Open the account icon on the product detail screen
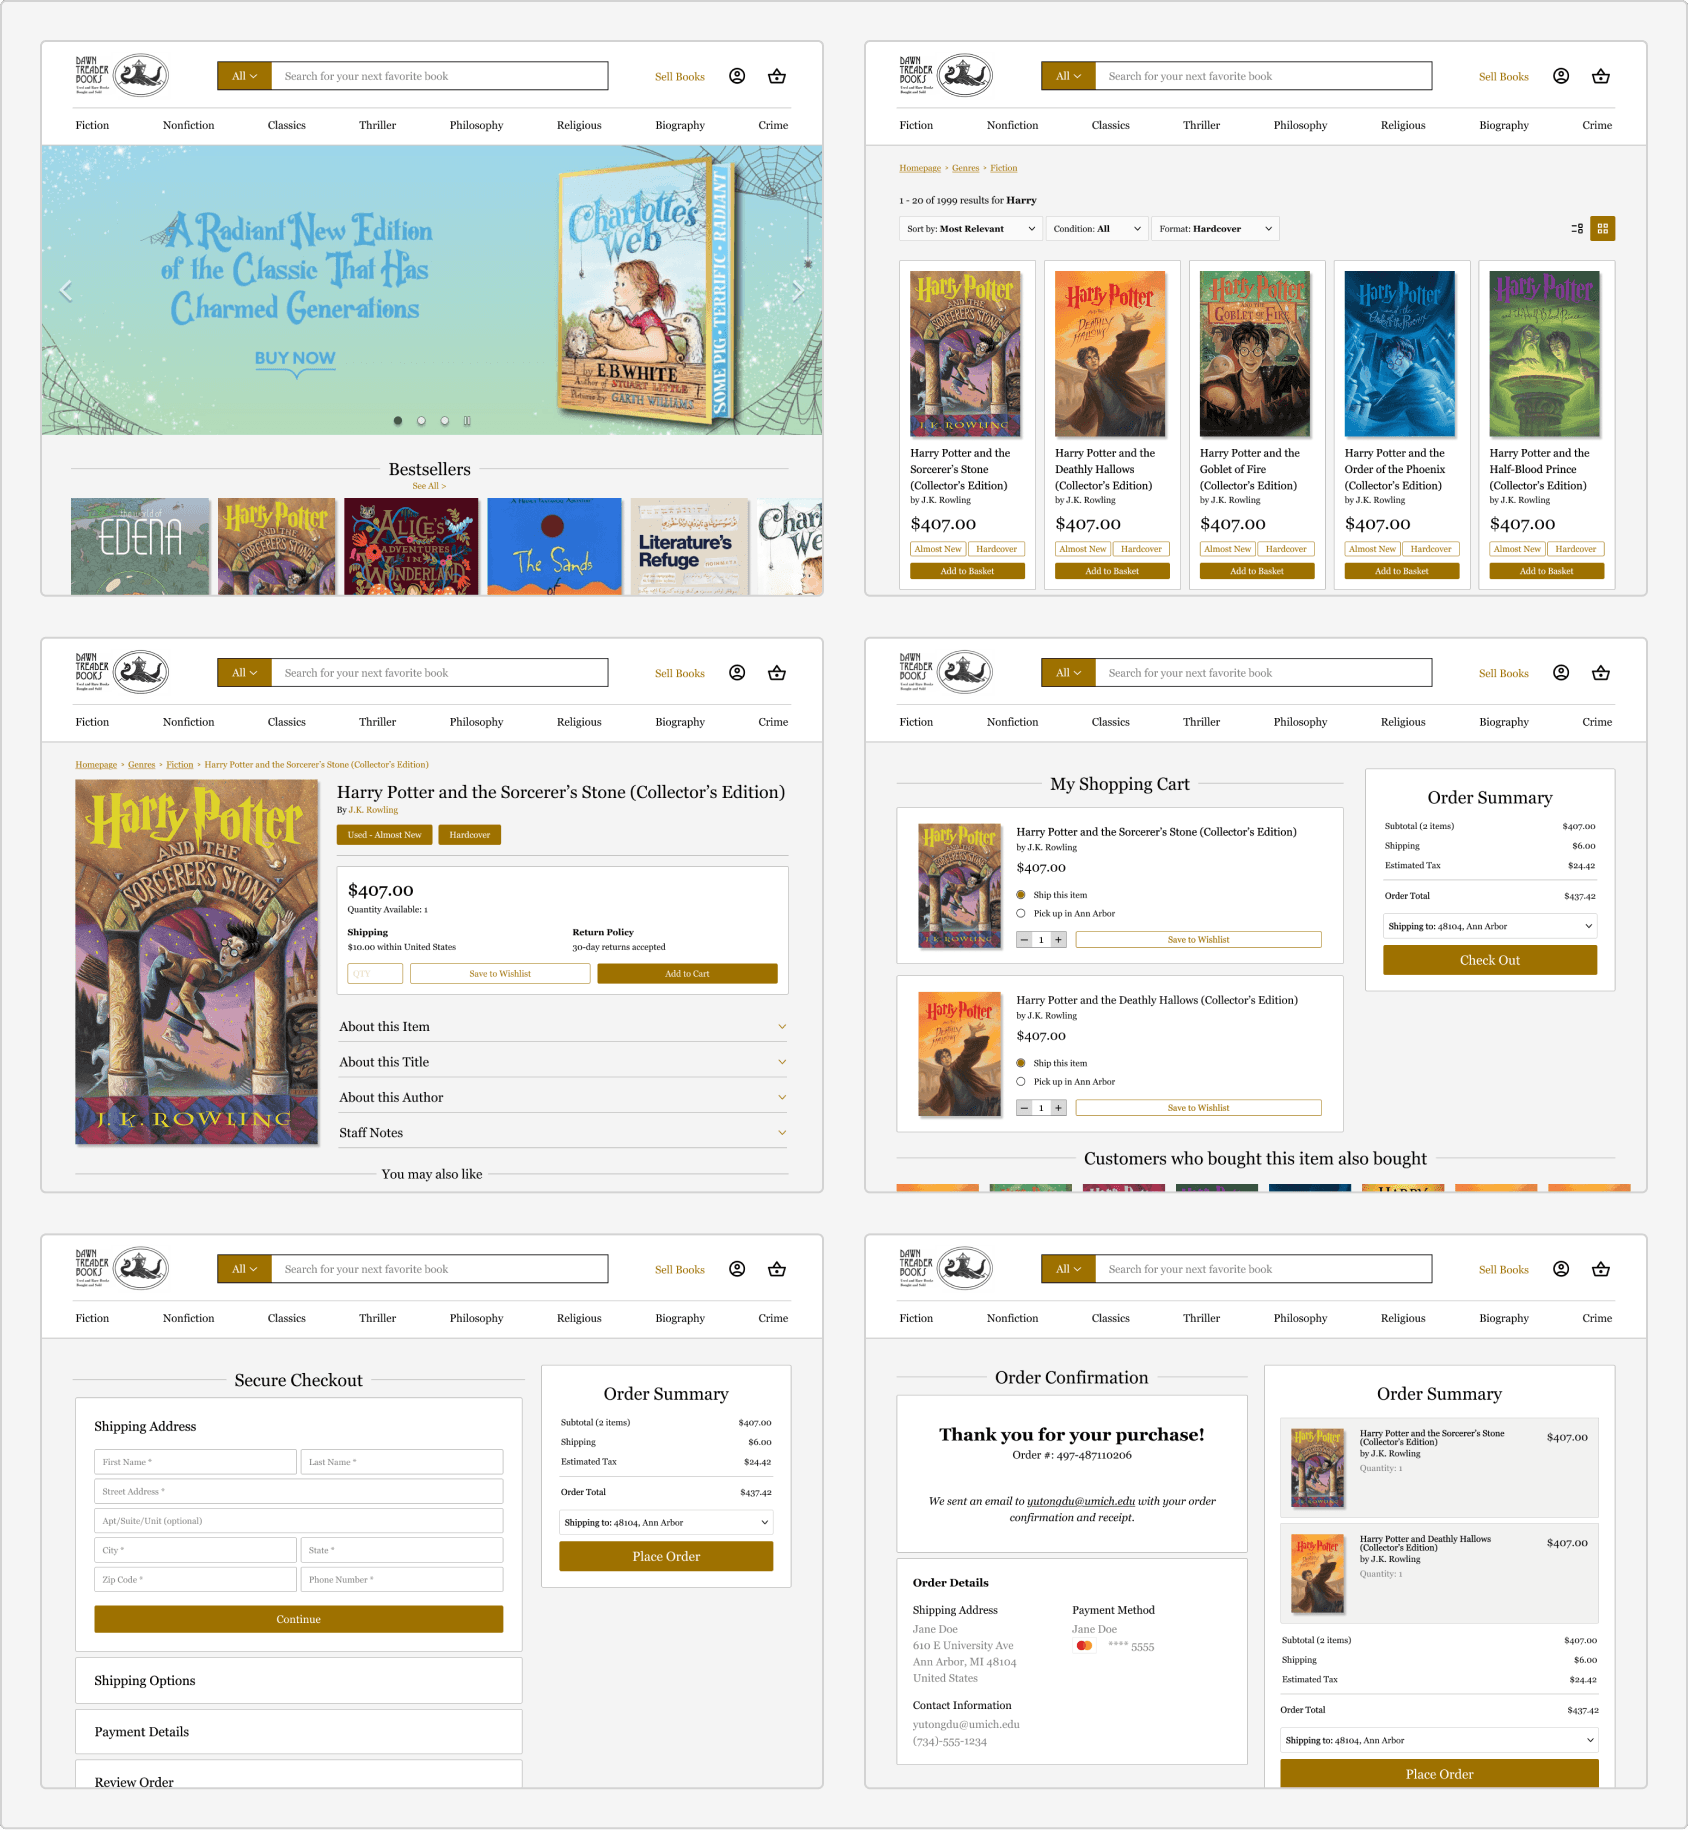1688x1830 pixels. coord(737,673)
